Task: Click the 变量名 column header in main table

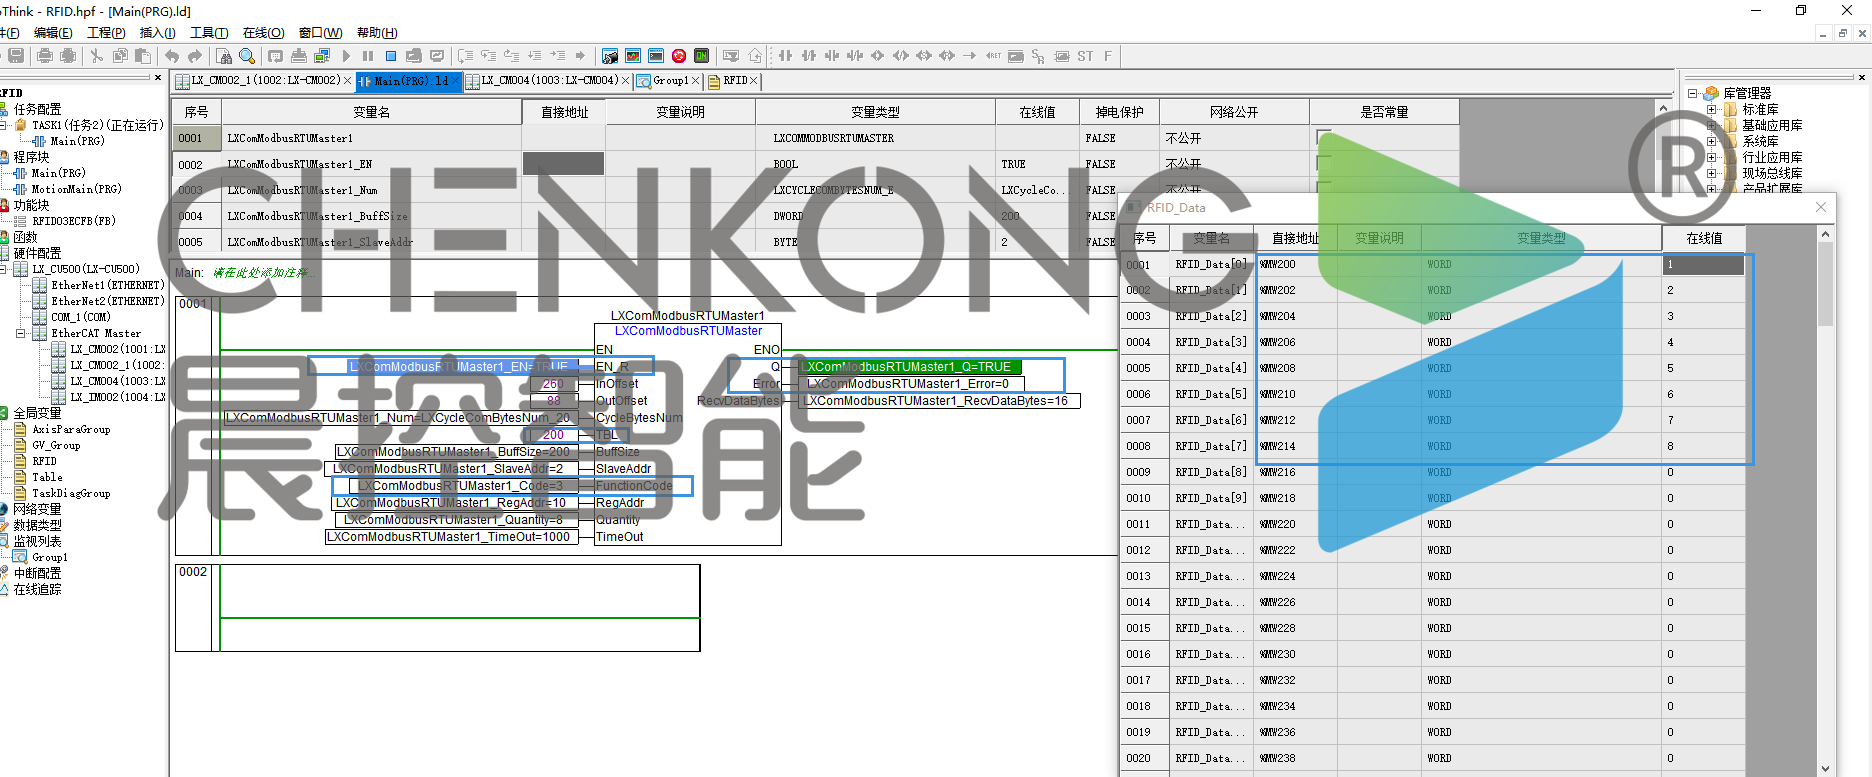Action: click(x=372, y=112)
